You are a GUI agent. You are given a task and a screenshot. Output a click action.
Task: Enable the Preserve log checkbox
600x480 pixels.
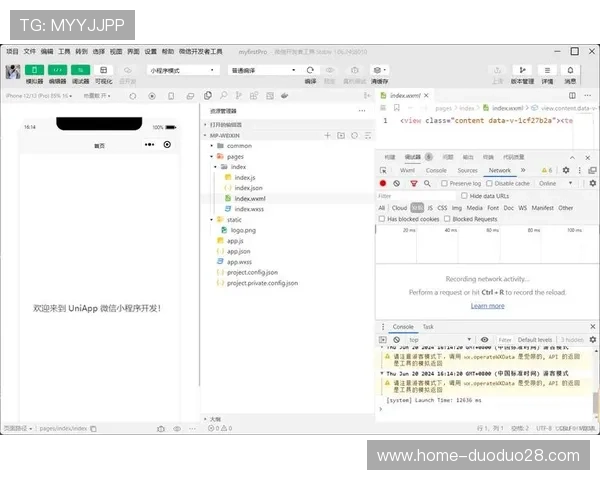[x=446, y=184]
